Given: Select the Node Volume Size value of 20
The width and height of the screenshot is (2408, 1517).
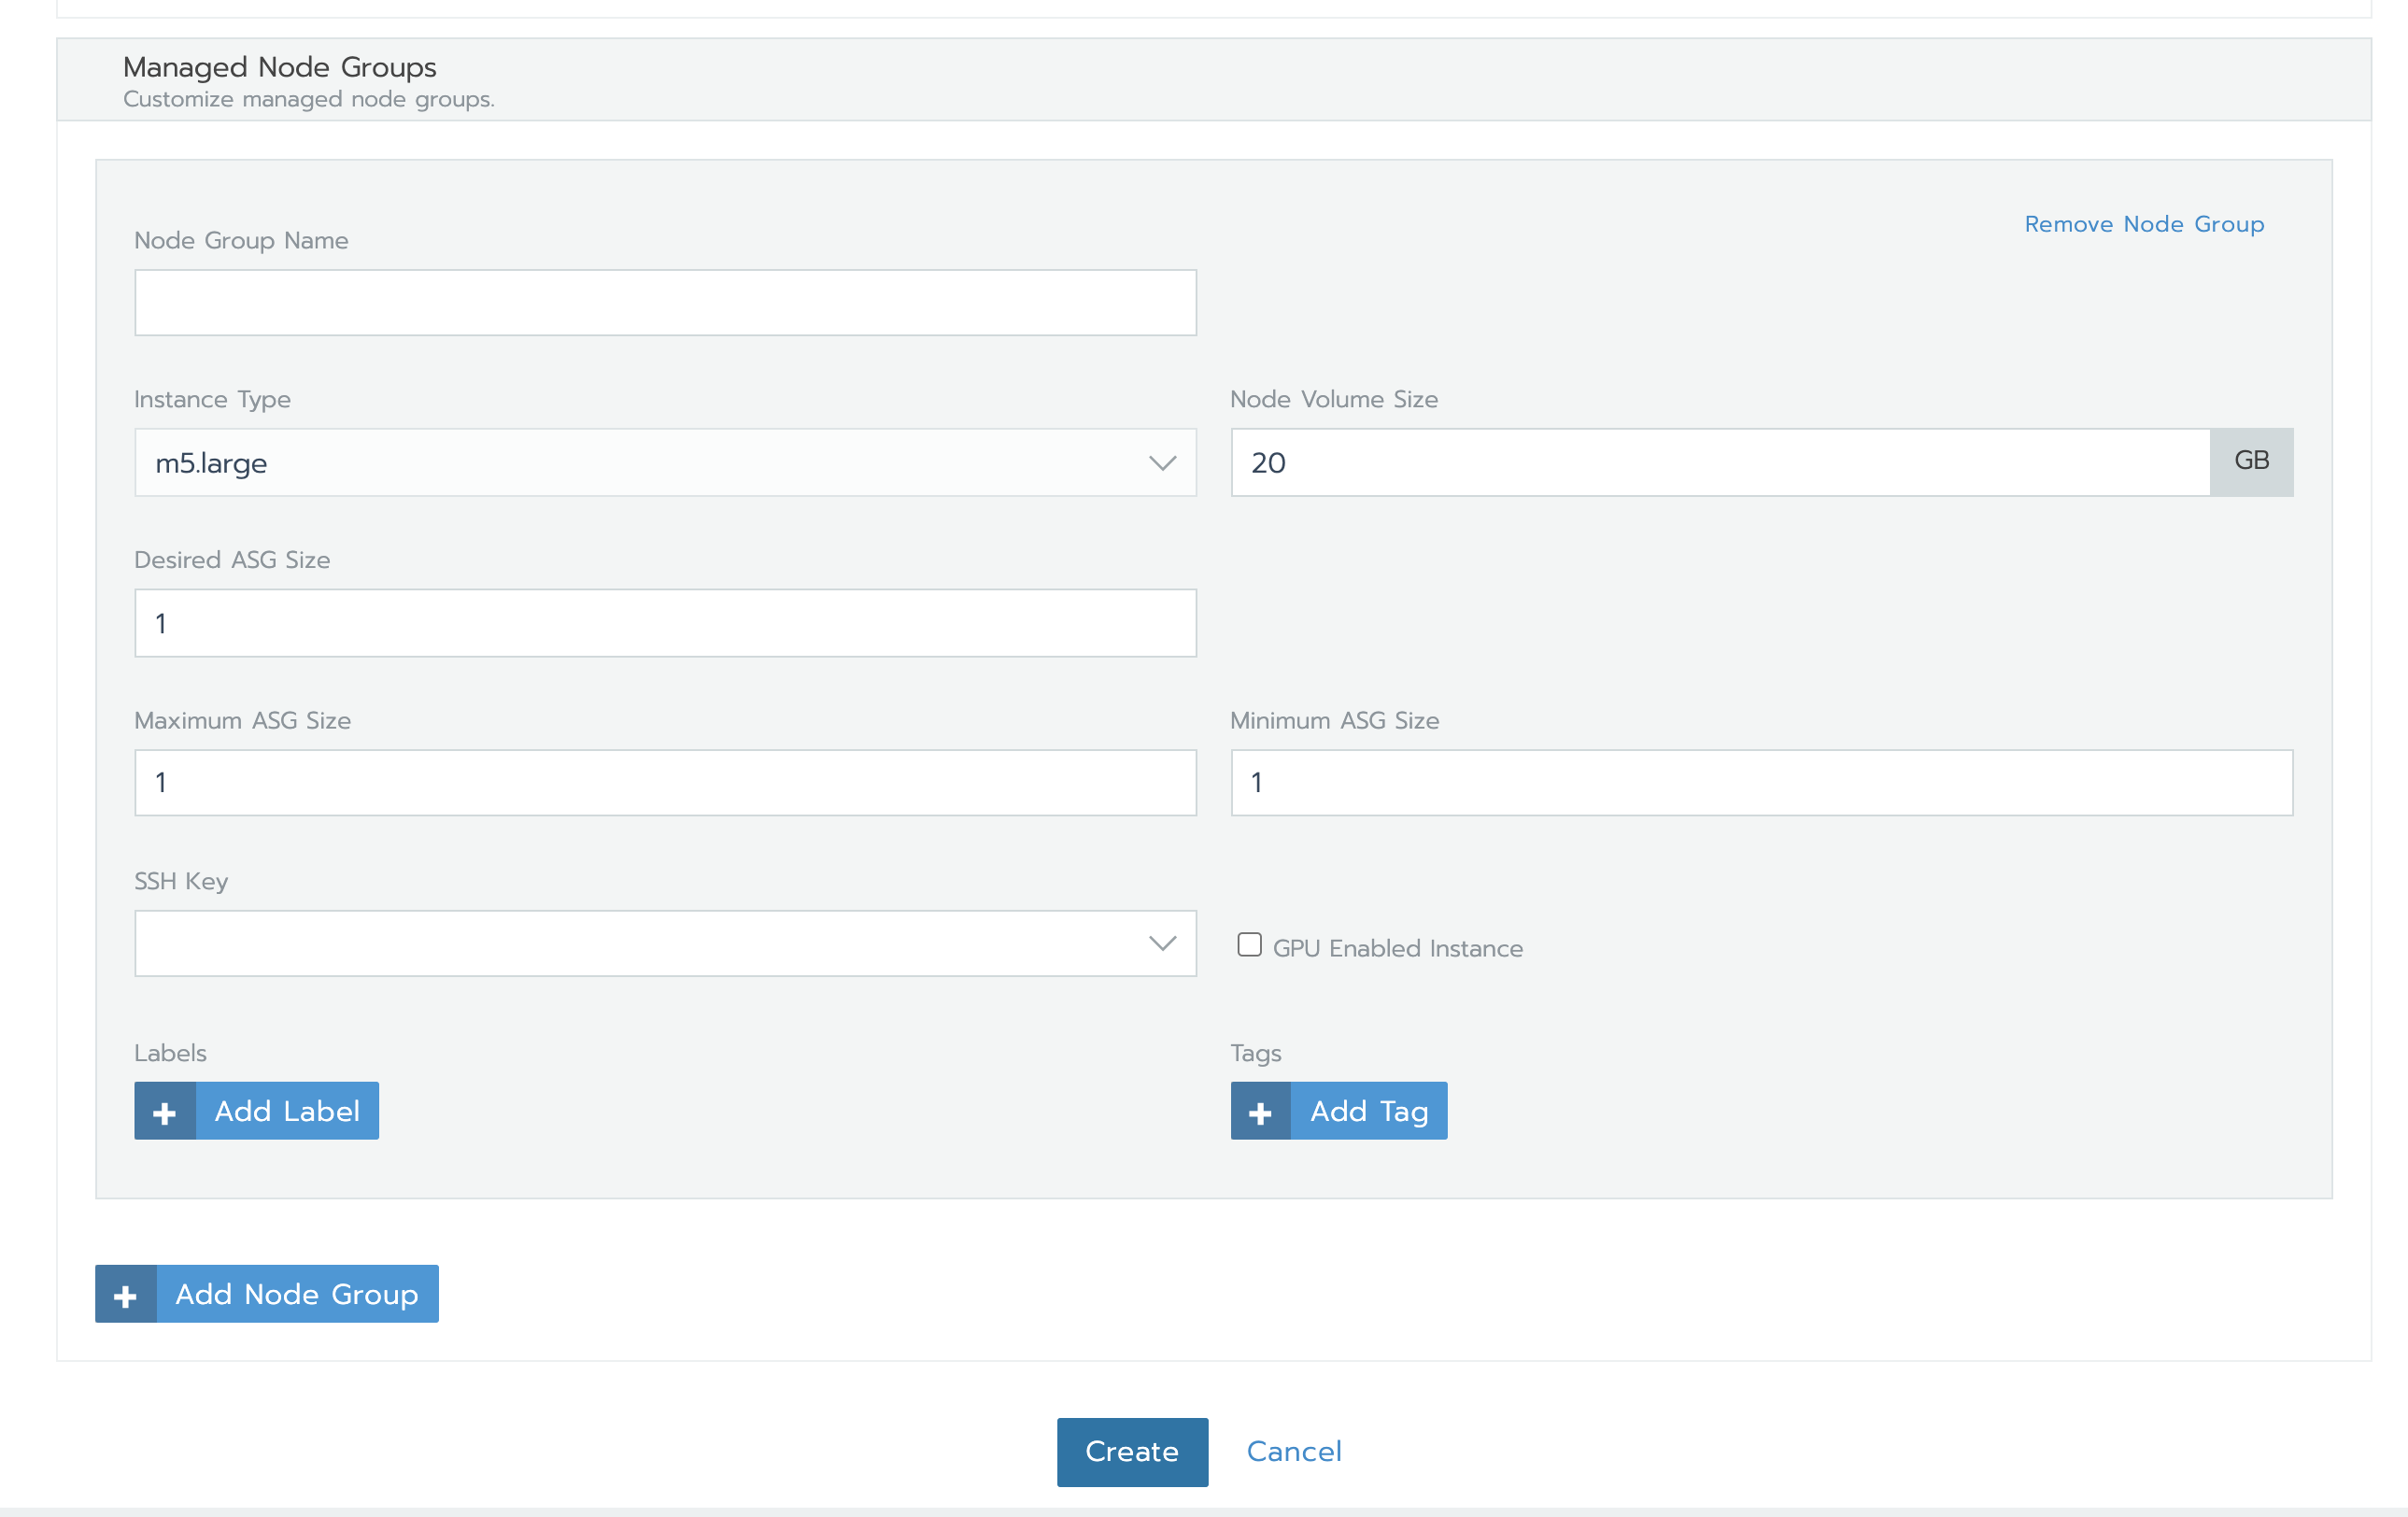Looking at the screenshot, I should click(x=1720, y=462).
